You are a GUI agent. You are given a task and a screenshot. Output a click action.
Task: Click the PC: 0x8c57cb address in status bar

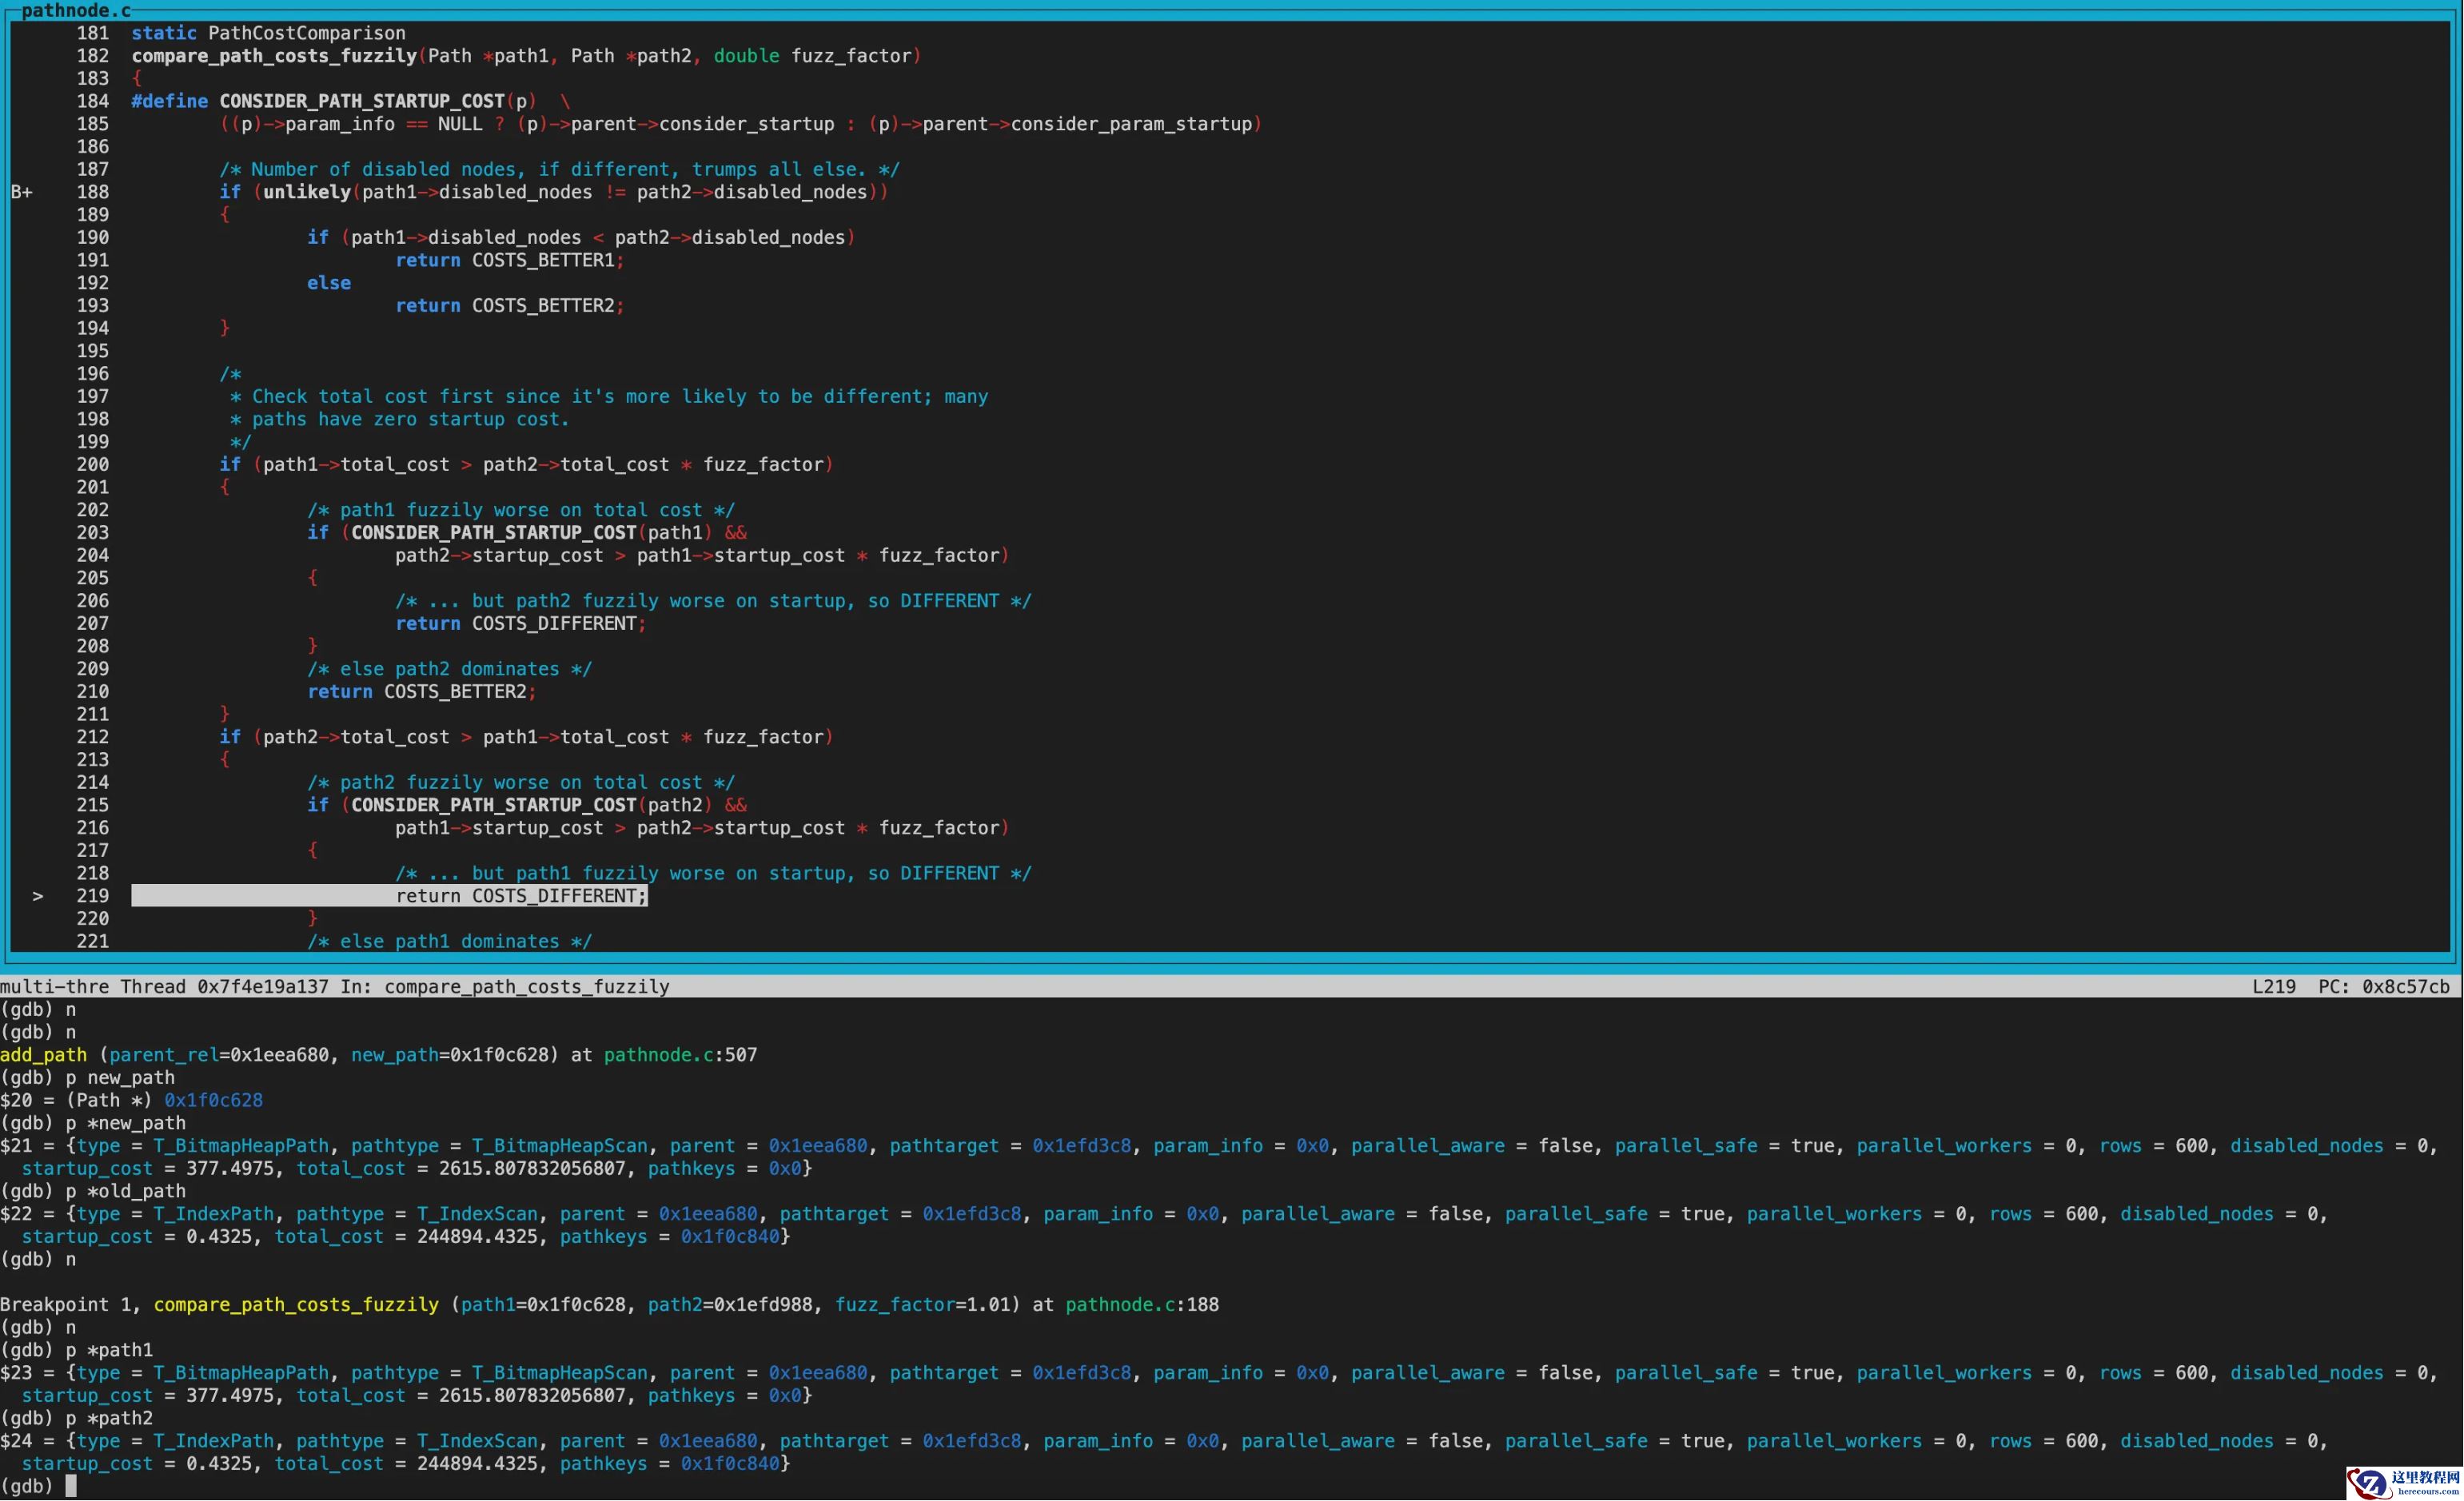2383,987
